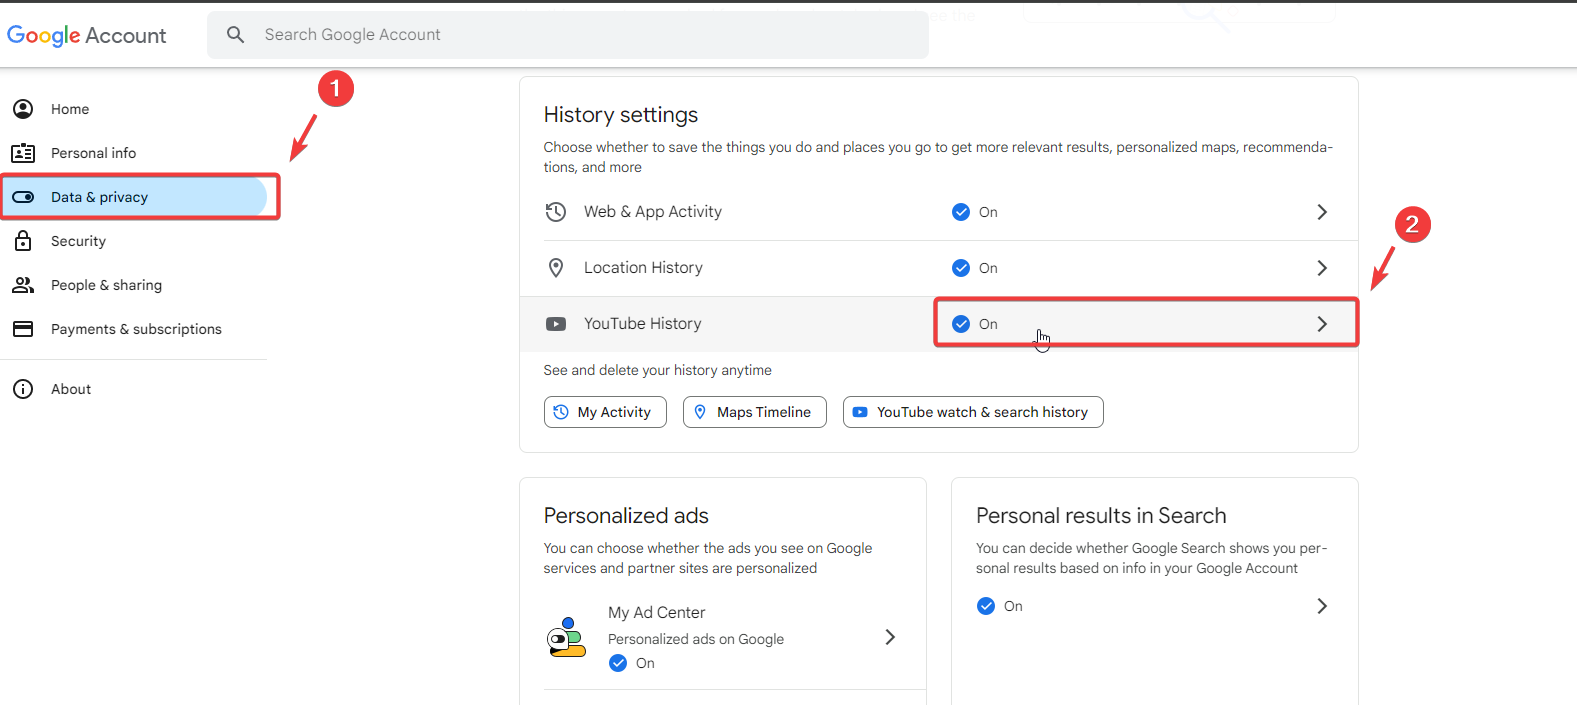
Task: Expand Web & App Activity chevron
Action: [x=1322, y=212]
